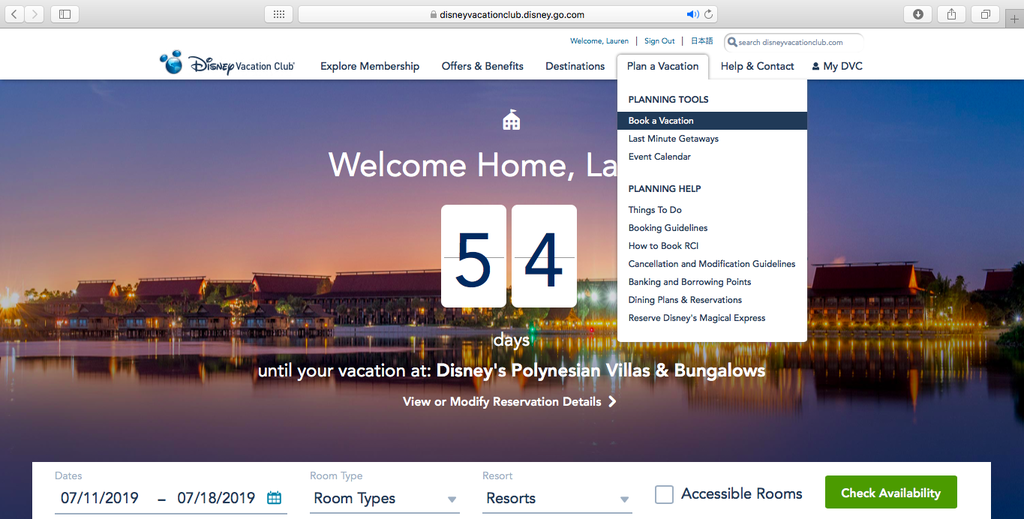Open Safari Top Sites grid

click(279, 14)
